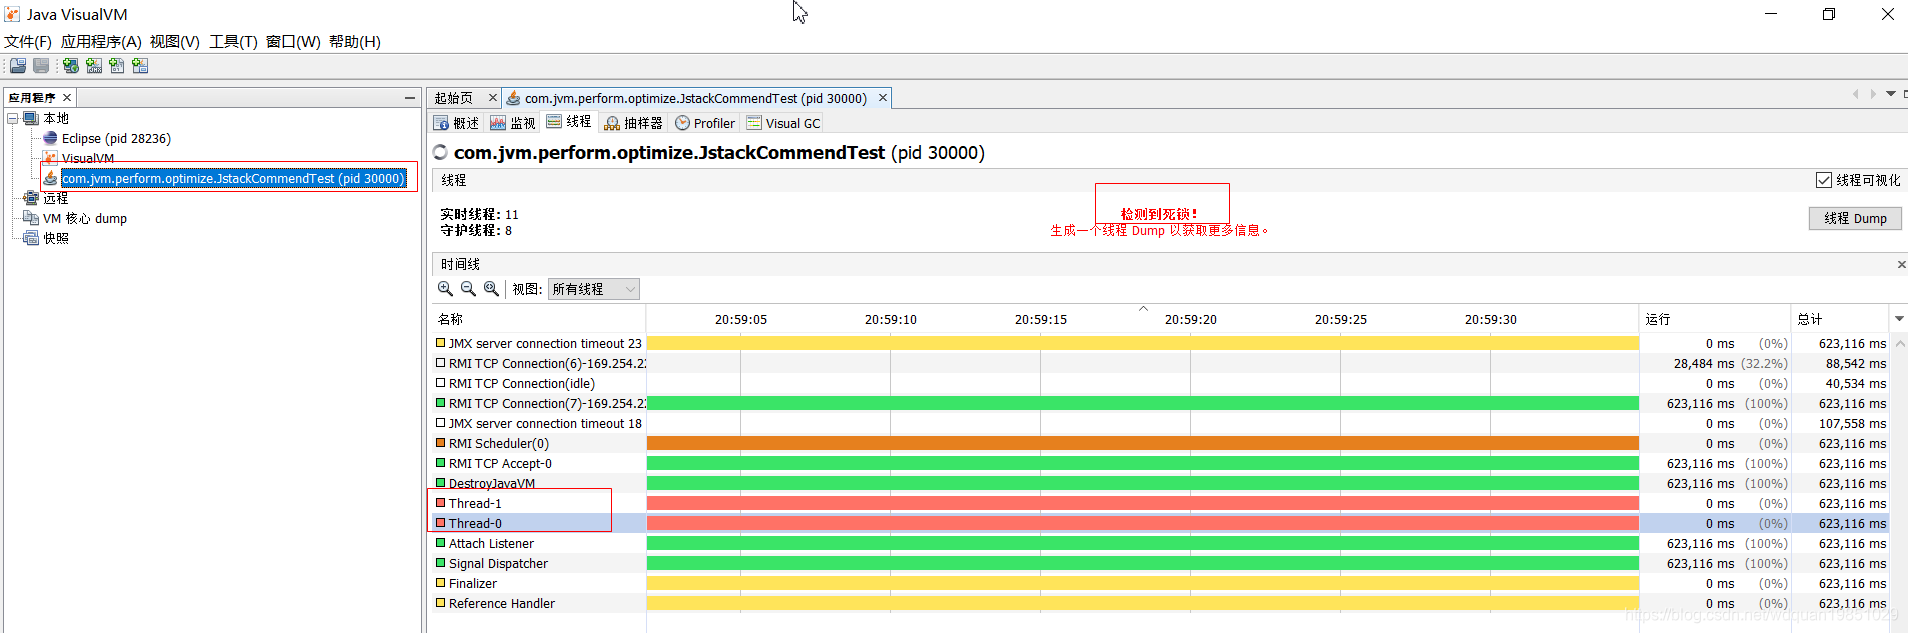
Task: Click the yellow Finalizer timeline bar
Action: point(1143,583)
